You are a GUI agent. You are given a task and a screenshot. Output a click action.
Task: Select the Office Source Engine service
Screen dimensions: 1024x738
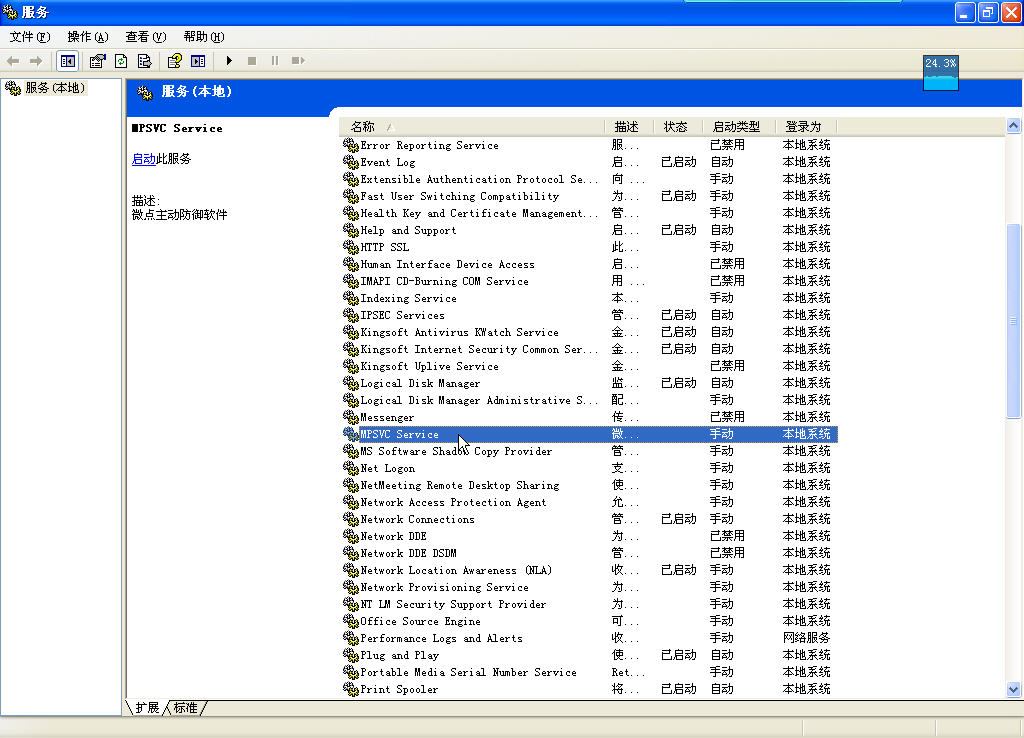(x=588, y=620)
